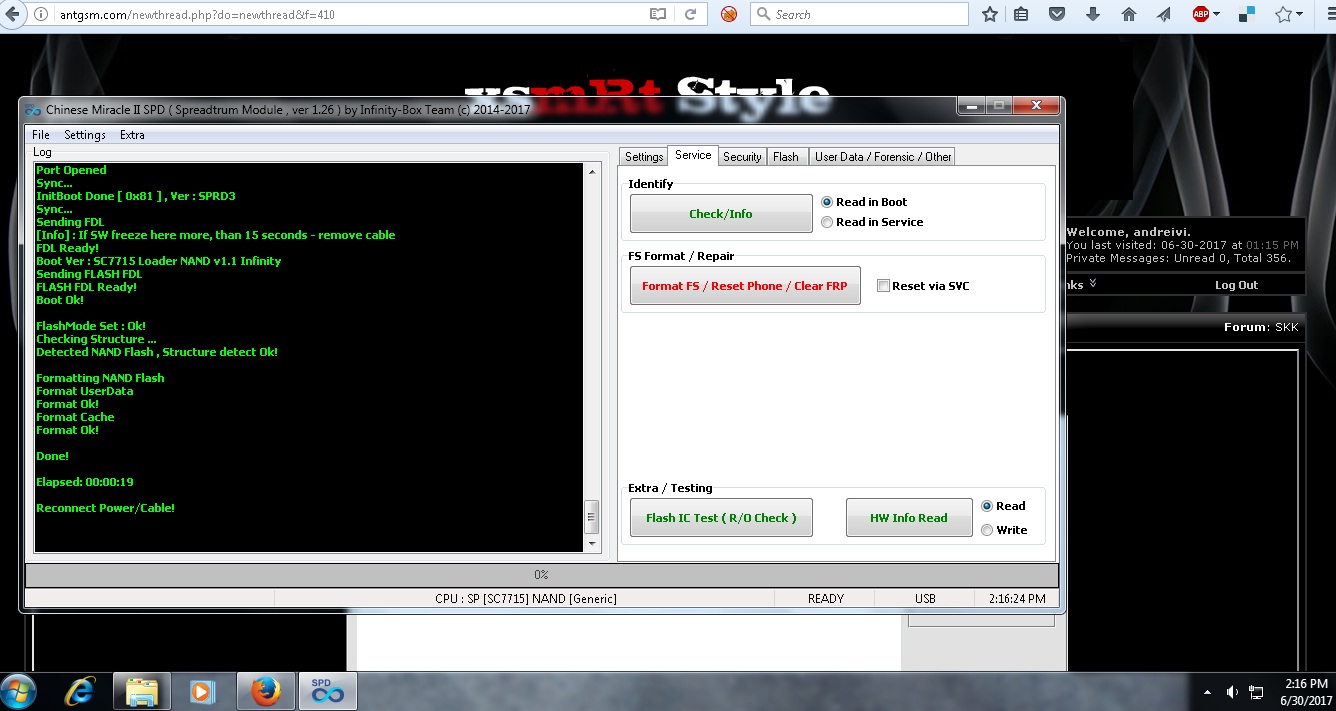Viewport: 1336px width, 711px height.
Task: Switch to the SPD Infinity app in taskbar
Action: [x=327, y=691]
